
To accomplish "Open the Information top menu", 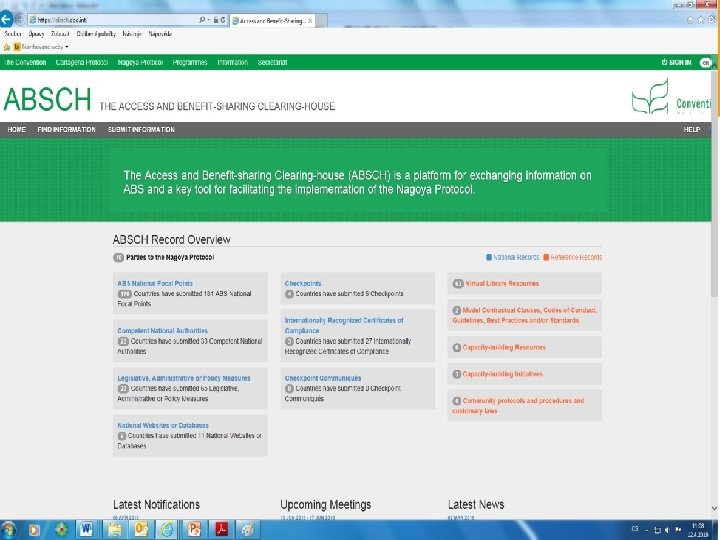I will click(232, 62).
